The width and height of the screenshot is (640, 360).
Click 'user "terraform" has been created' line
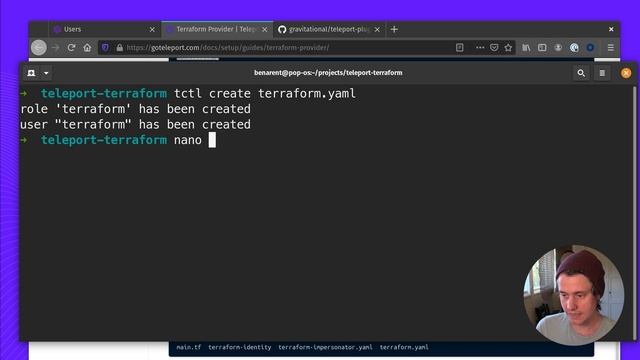(x=136, y=124)
